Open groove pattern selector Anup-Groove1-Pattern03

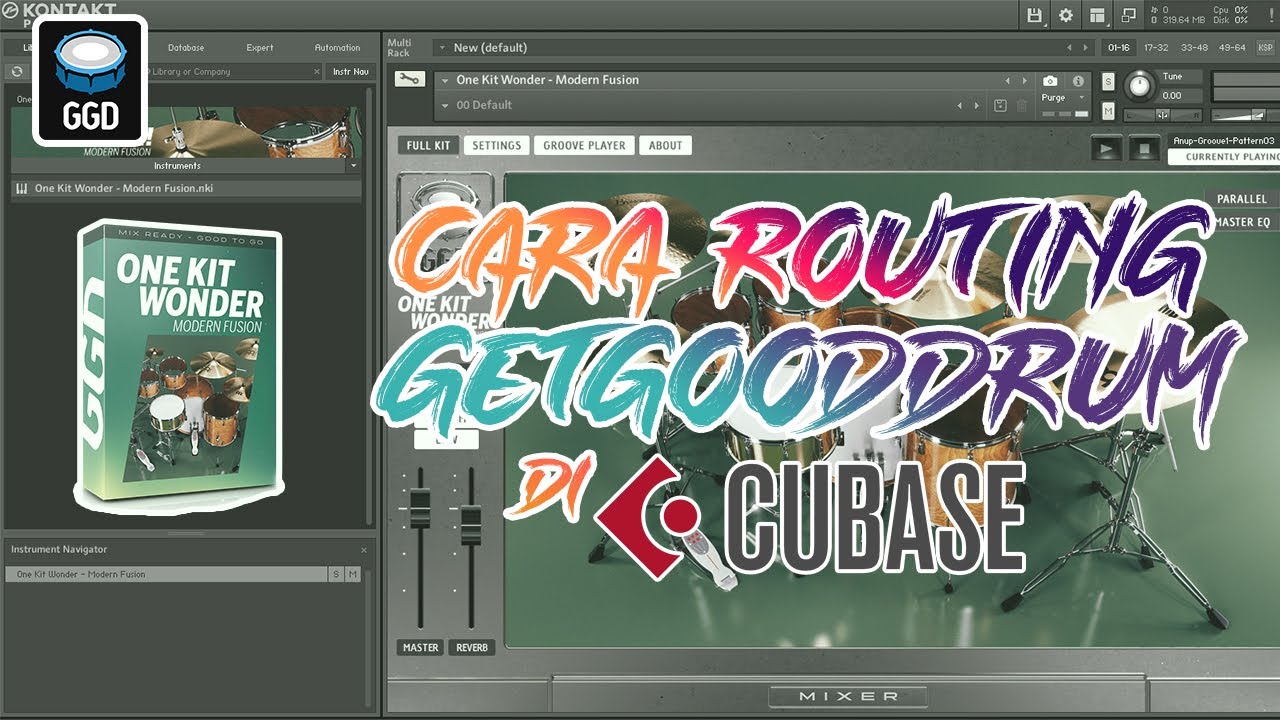(x=1223, y=141)
